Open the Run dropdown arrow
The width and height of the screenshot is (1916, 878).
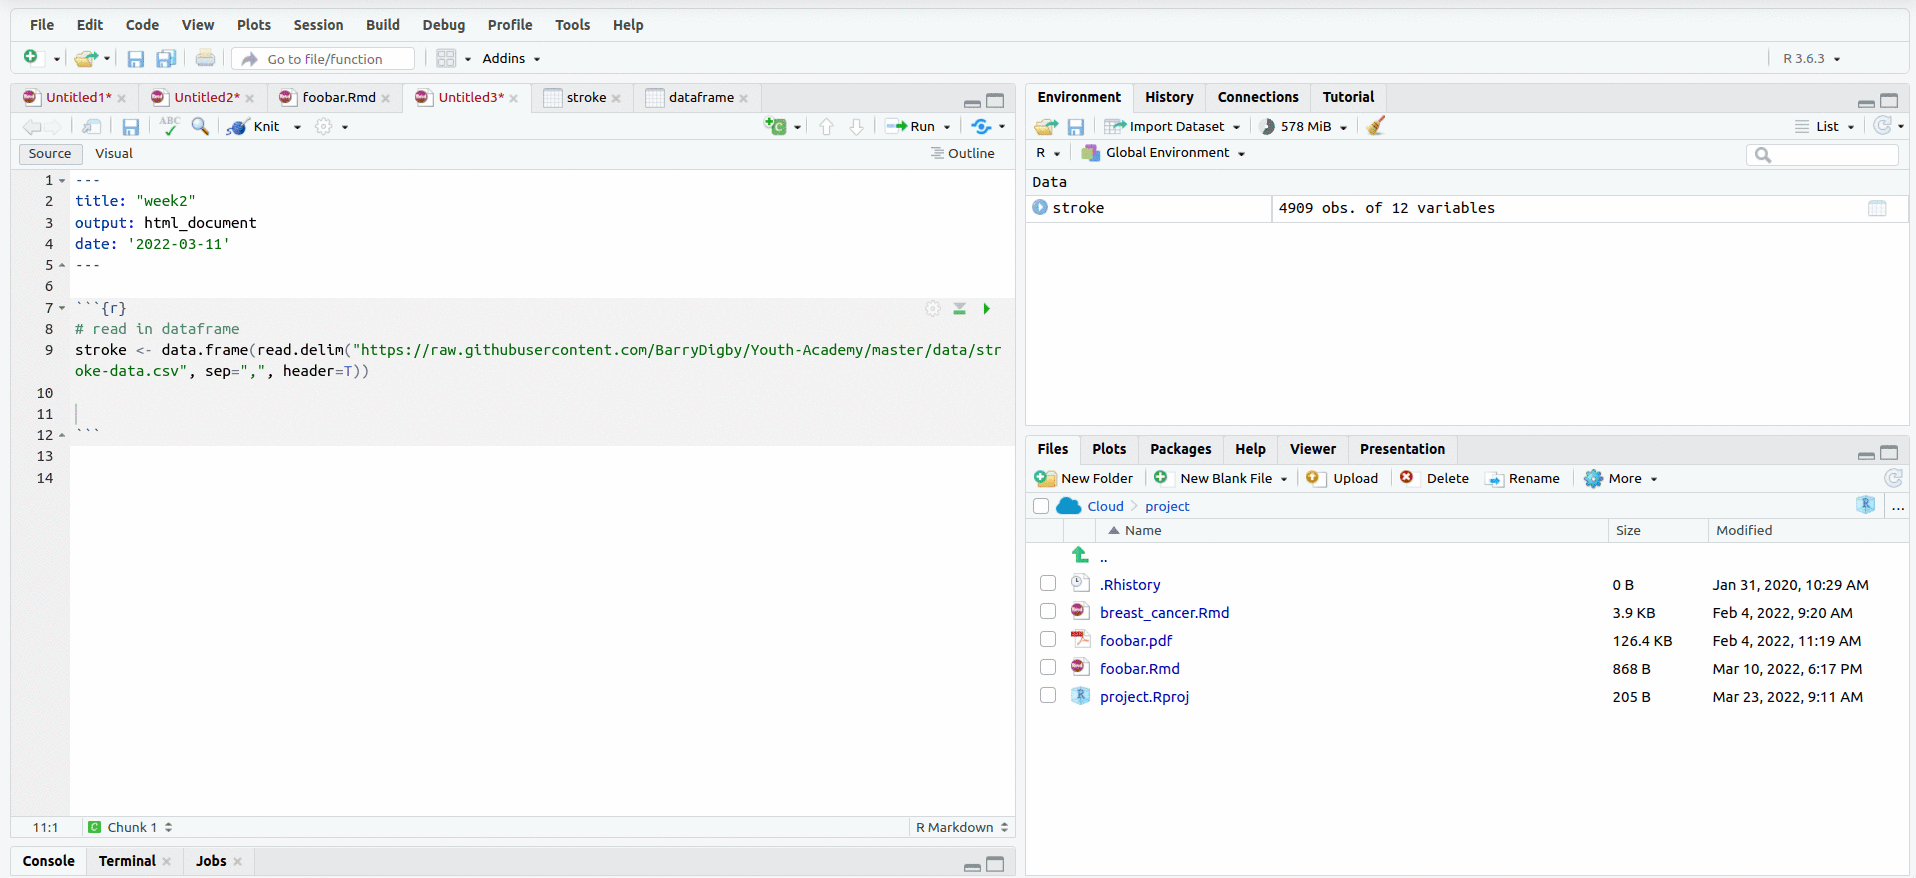(947, 127)
